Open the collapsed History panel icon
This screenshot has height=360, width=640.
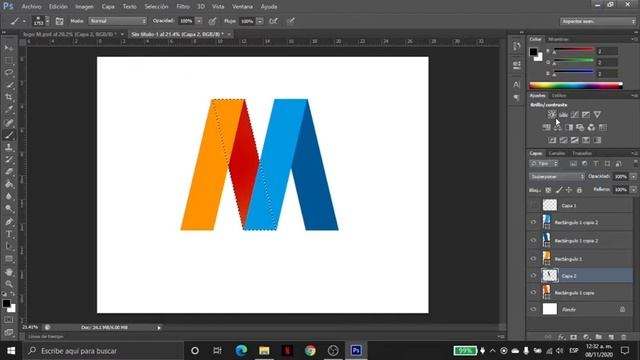517,47
